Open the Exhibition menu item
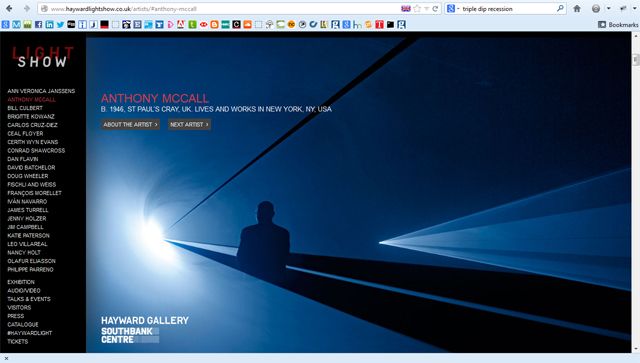This screenshot has width=640, height=363. pyautogui.click(x=21, y=282)
